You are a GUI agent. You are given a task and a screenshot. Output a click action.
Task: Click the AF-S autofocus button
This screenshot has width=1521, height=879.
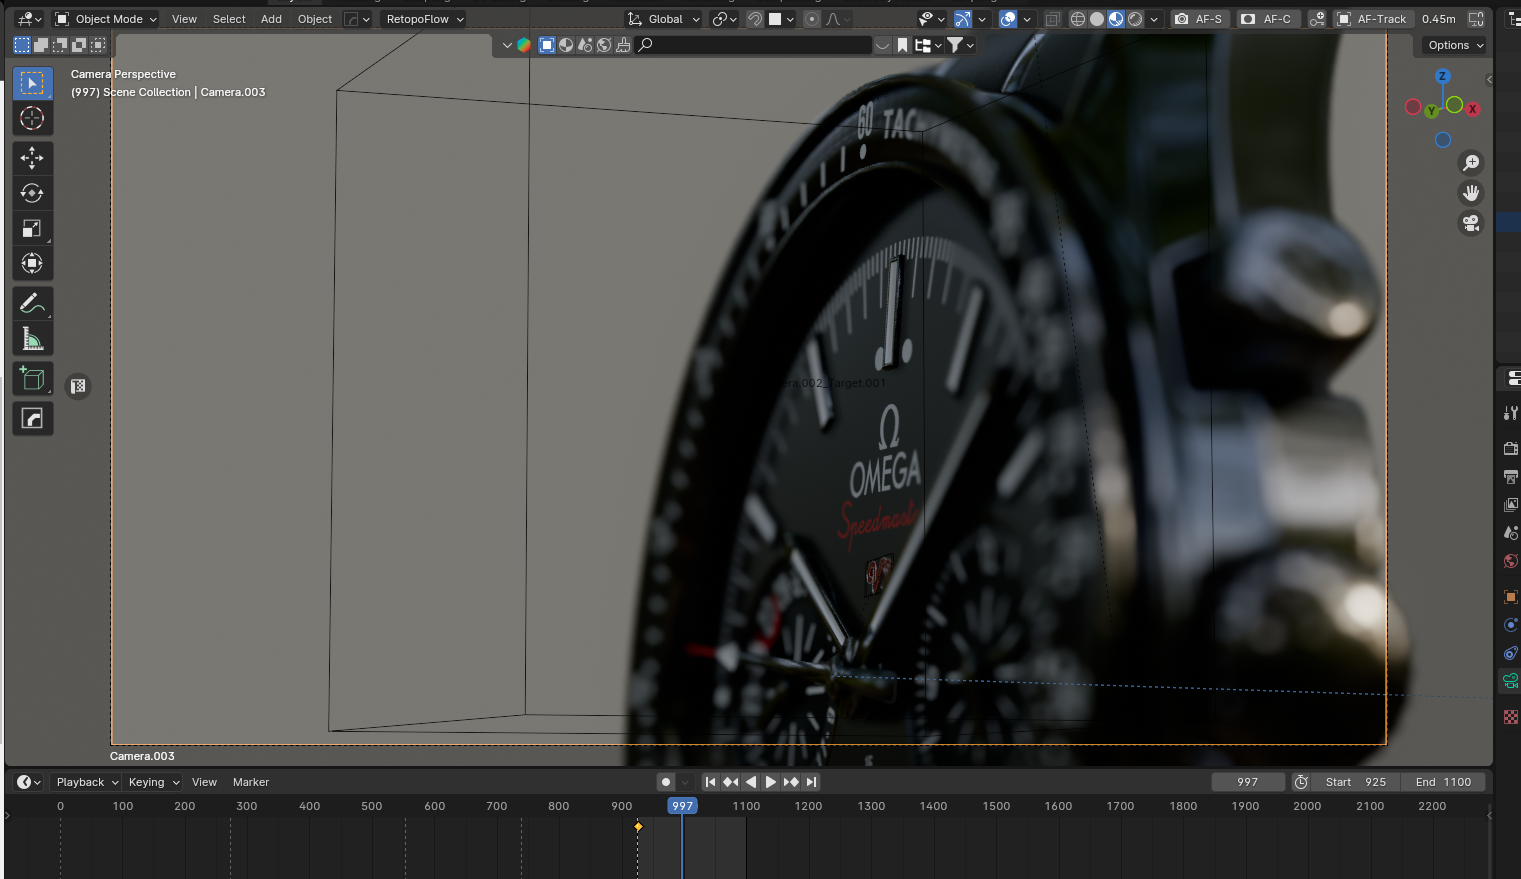click(x=1198, y=19)
